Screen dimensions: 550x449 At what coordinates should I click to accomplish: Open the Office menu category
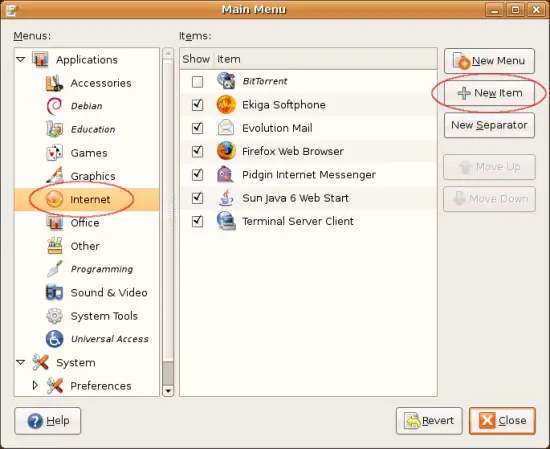[86, 223]
